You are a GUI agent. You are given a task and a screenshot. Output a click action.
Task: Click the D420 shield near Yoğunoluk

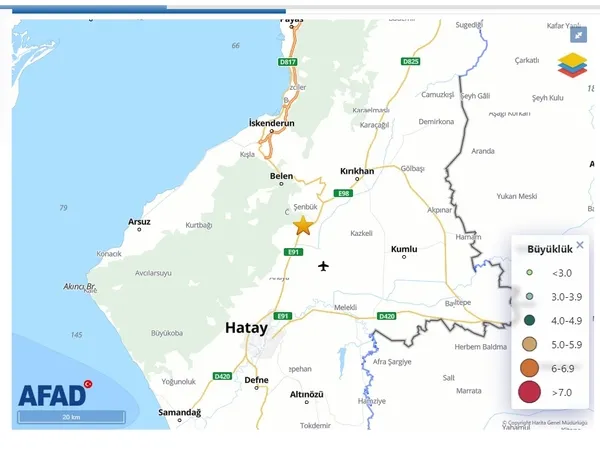pyautogui.click(x=222, y=376)
